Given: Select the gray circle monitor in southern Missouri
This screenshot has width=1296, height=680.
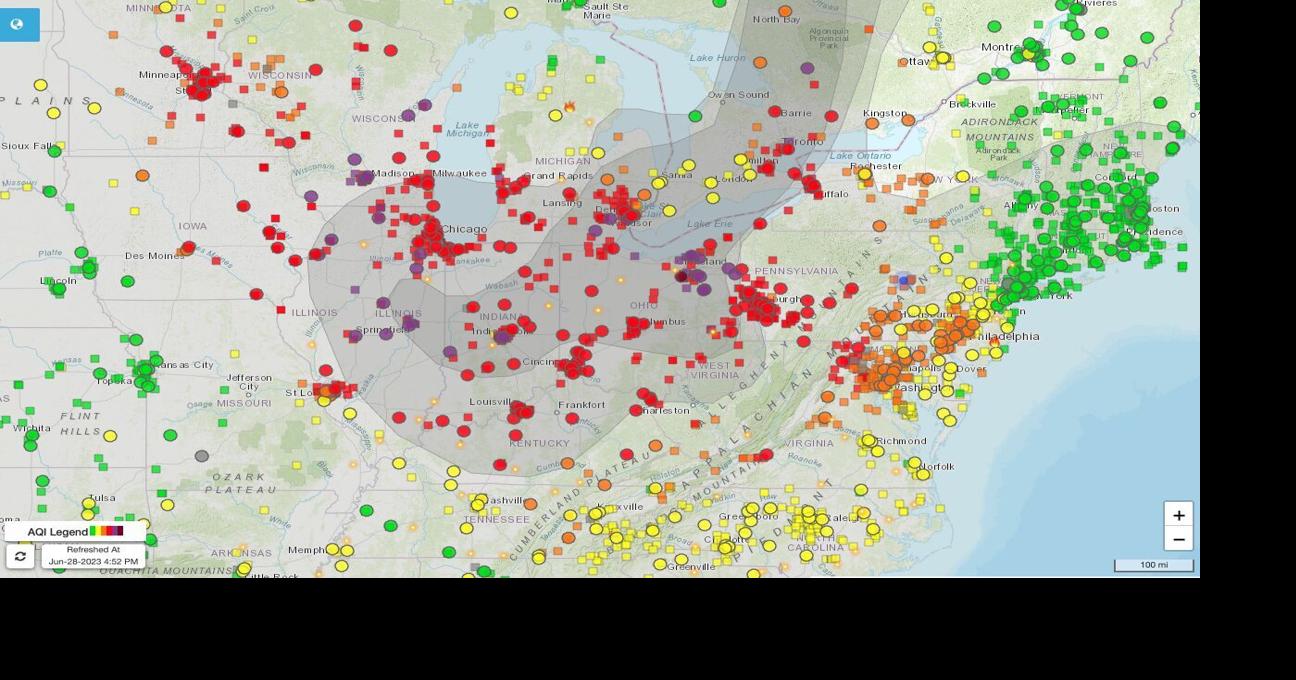Looking at the screenshot, I should point(202,456).
